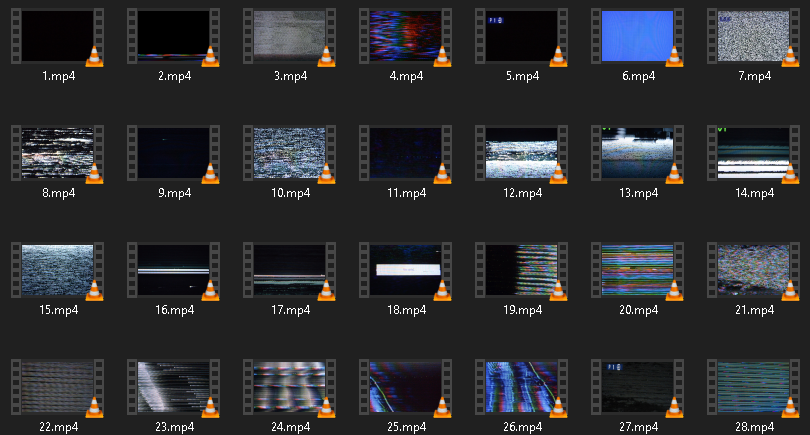
Task: Click the 4.mp4 colorful glitch thumbnail
Action: coord(405,36)
